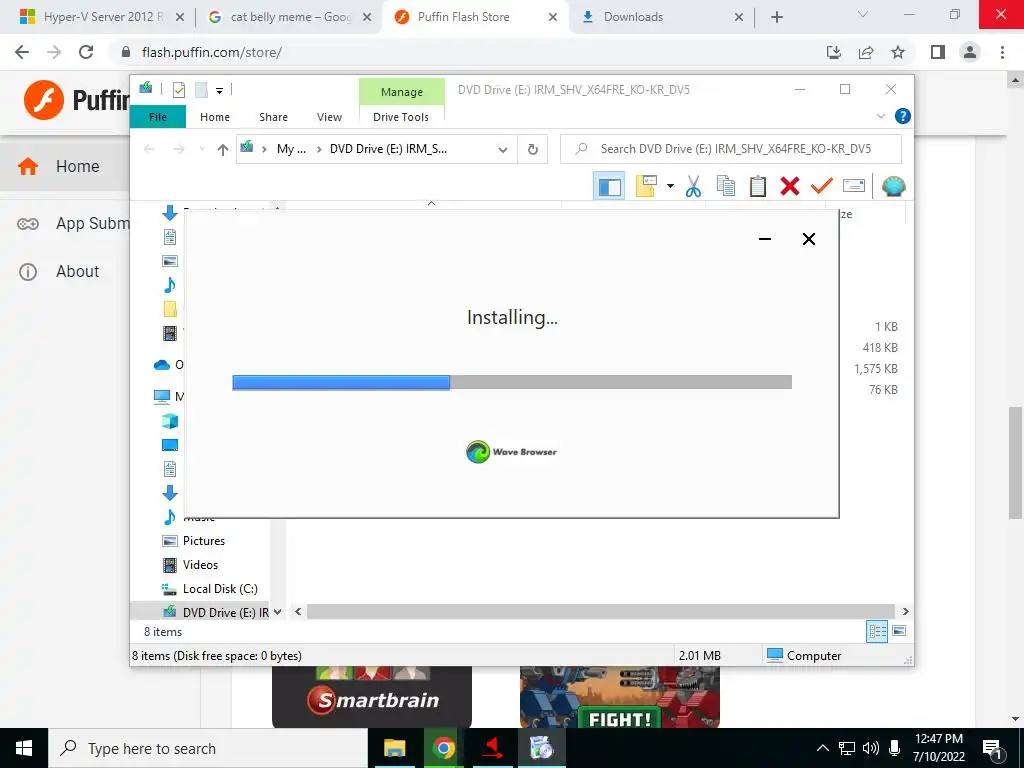Toggle the navigation pane button in Explorer toolbar
This screenshot has height=768, width=1024.
pyautogui.click(x=609, y=187)
